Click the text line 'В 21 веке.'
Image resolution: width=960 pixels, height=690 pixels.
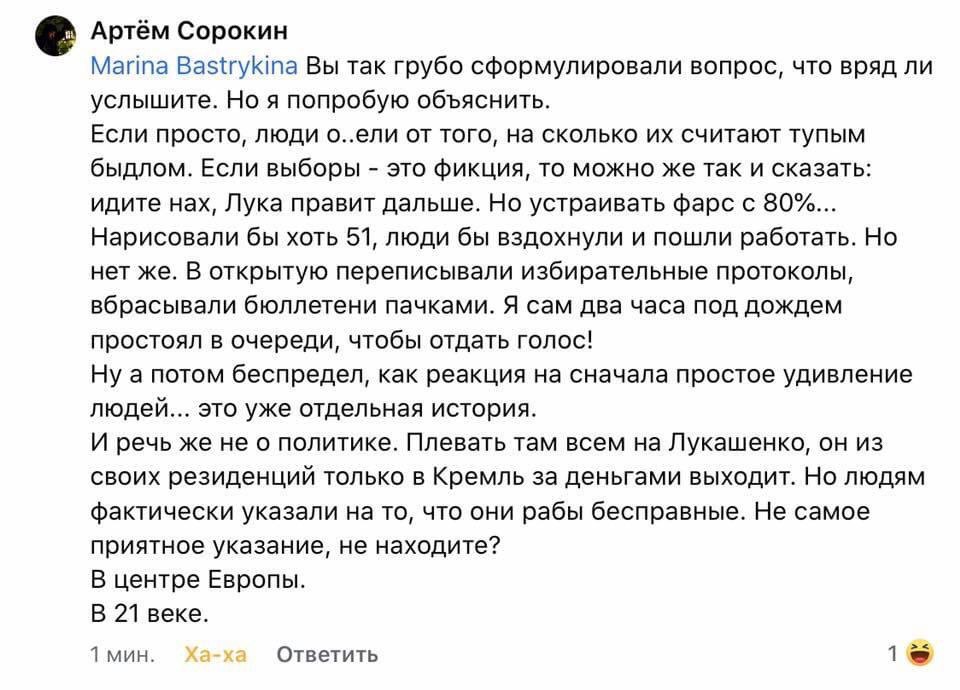point(149,613)
